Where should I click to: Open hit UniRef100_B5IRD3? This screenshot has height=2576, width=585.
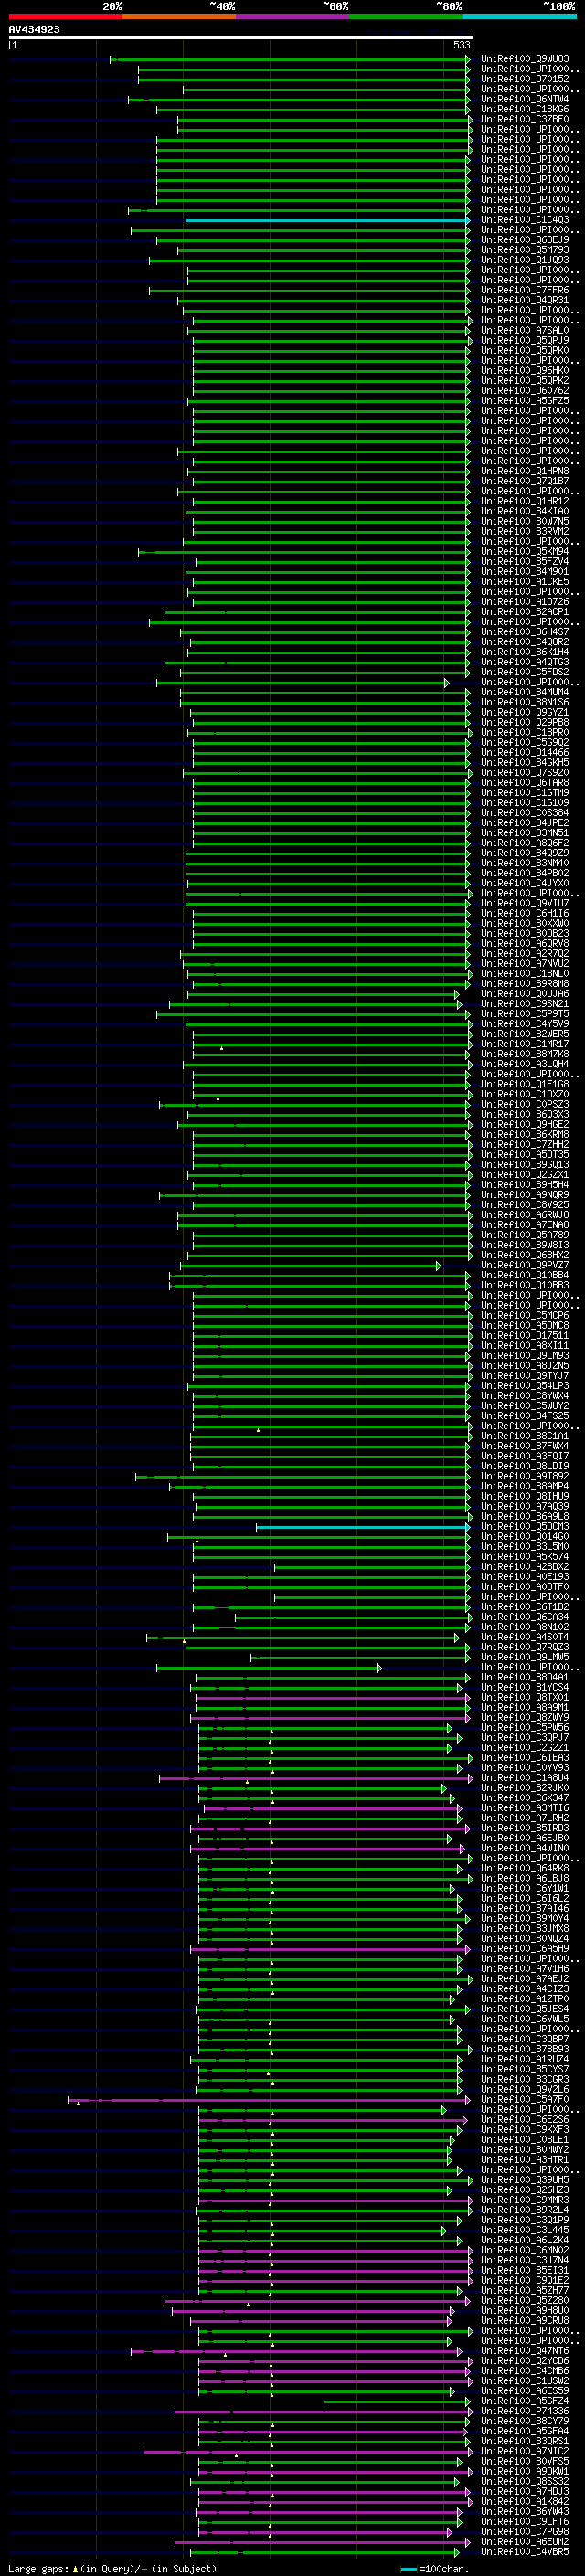point(525,1828)
